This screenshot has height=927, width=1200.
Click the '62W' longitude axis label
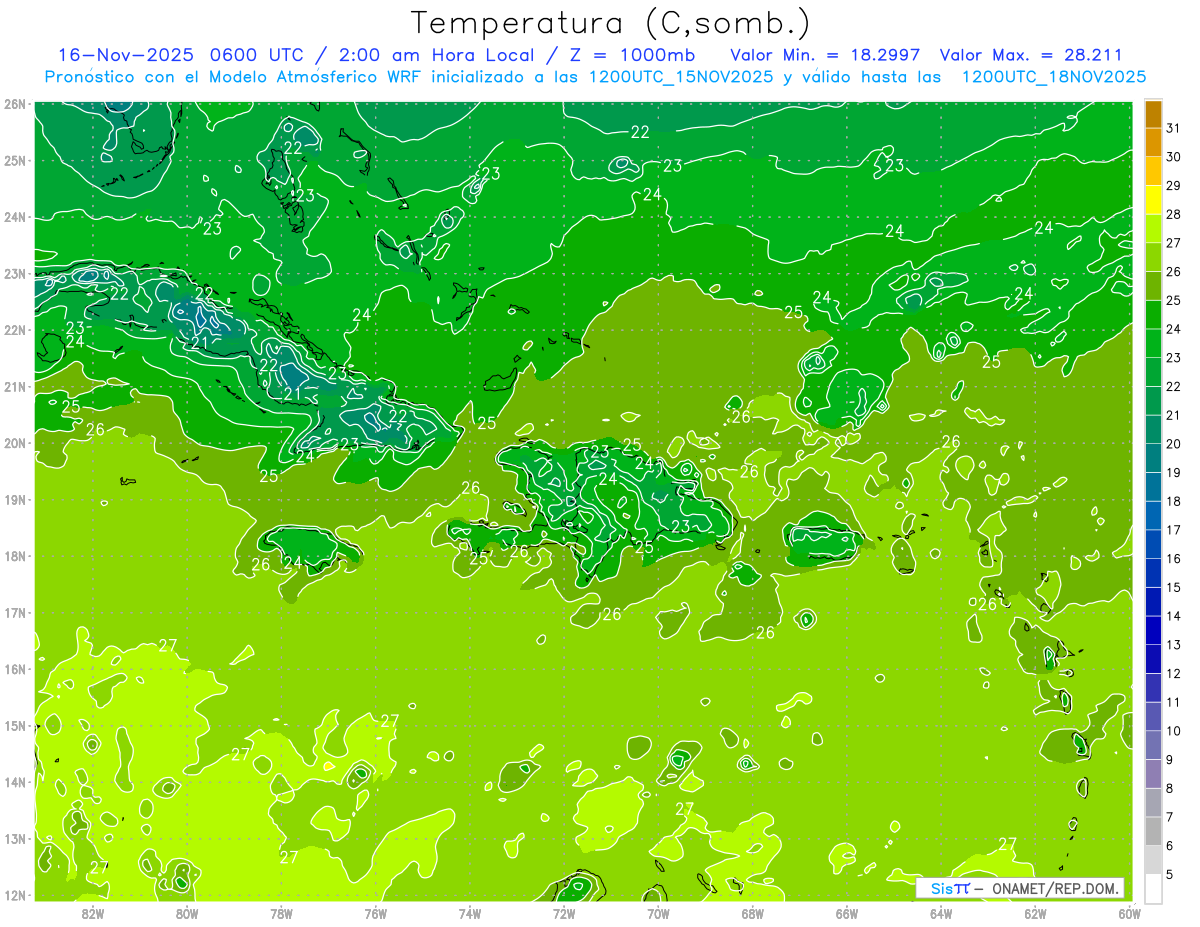coord(1036,913)
